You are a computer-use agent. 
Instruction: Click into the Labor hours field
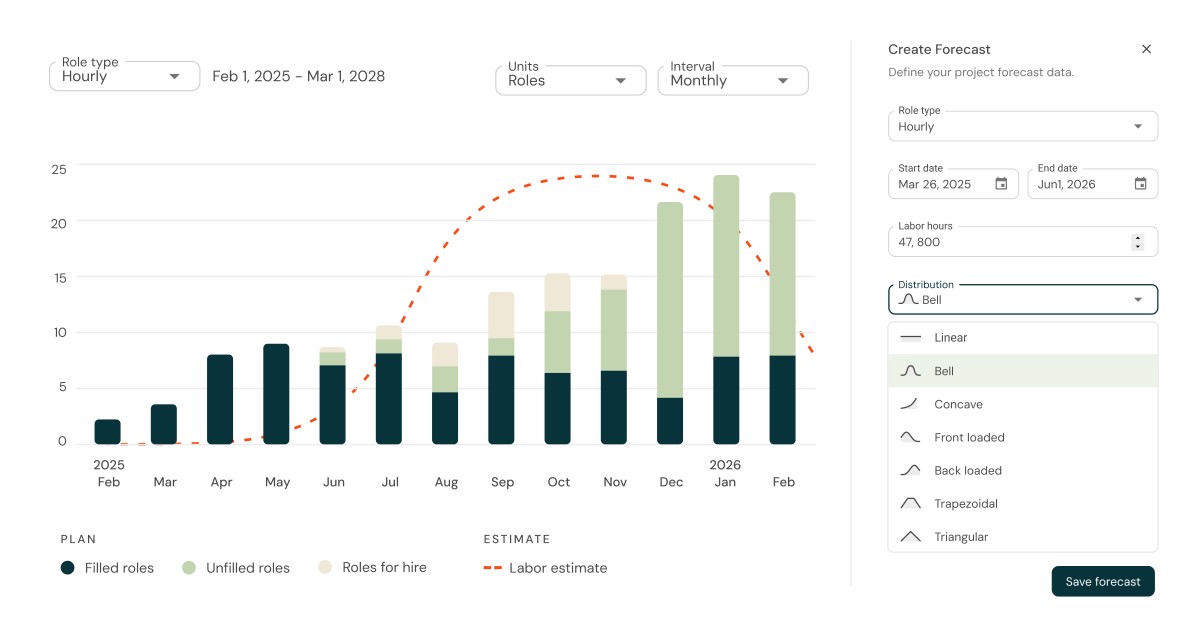(1023, 241)
